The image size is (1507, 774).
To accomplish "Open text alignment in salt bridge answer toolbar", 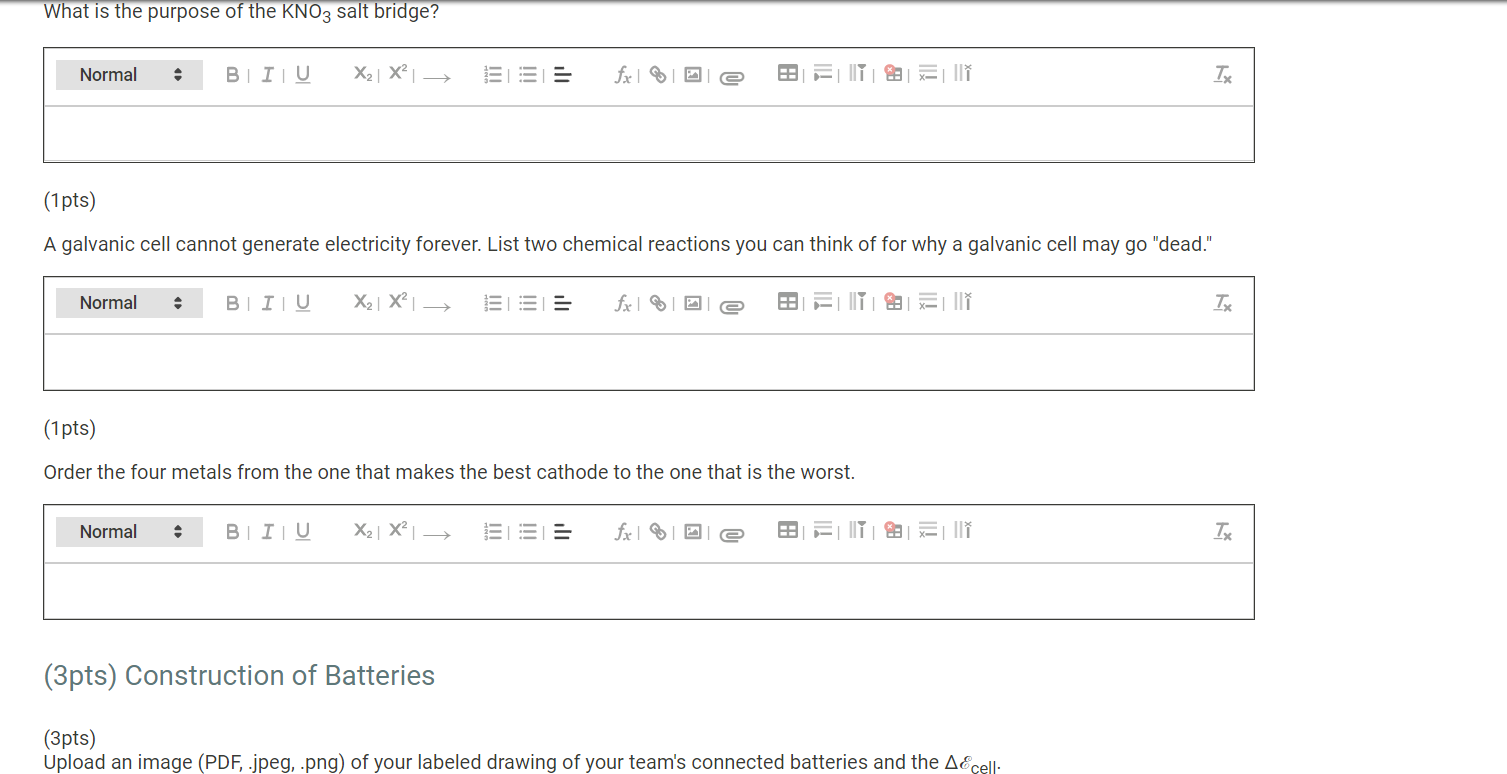I will coord(563,75).
